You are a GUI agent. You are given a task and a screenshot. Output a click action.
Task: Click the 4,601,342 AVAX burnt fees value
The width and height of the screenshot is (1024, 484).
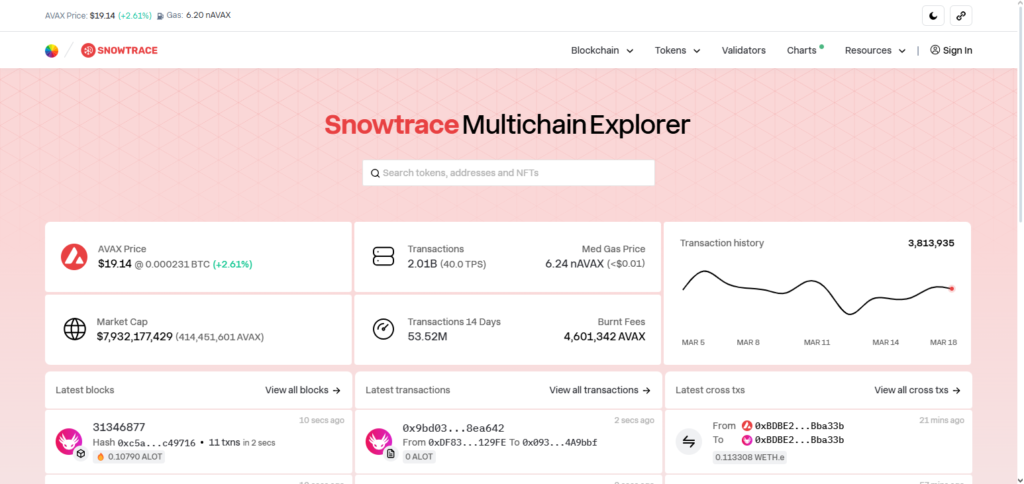[x=604, y=337]
